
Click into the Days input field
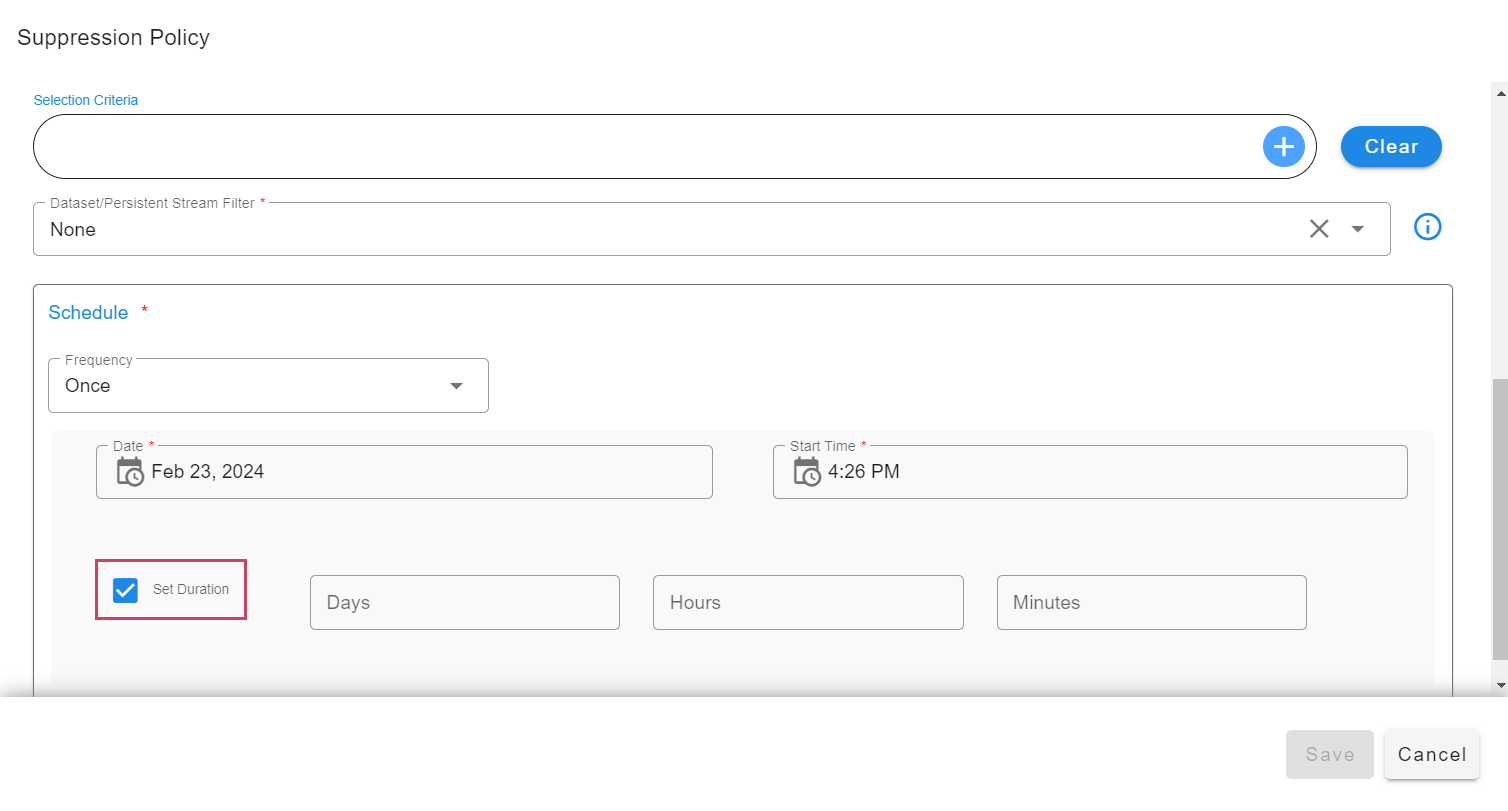pyautogui.click(x=464, y=603)
